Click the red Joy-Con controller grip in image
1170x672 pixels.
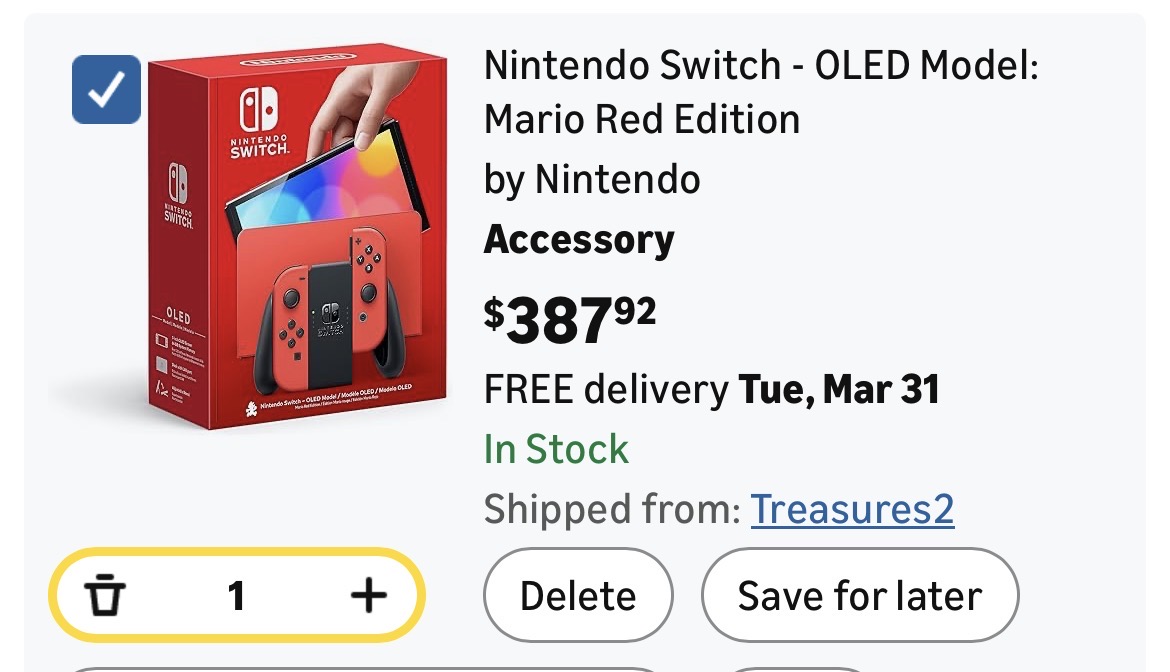coord(331,310)
